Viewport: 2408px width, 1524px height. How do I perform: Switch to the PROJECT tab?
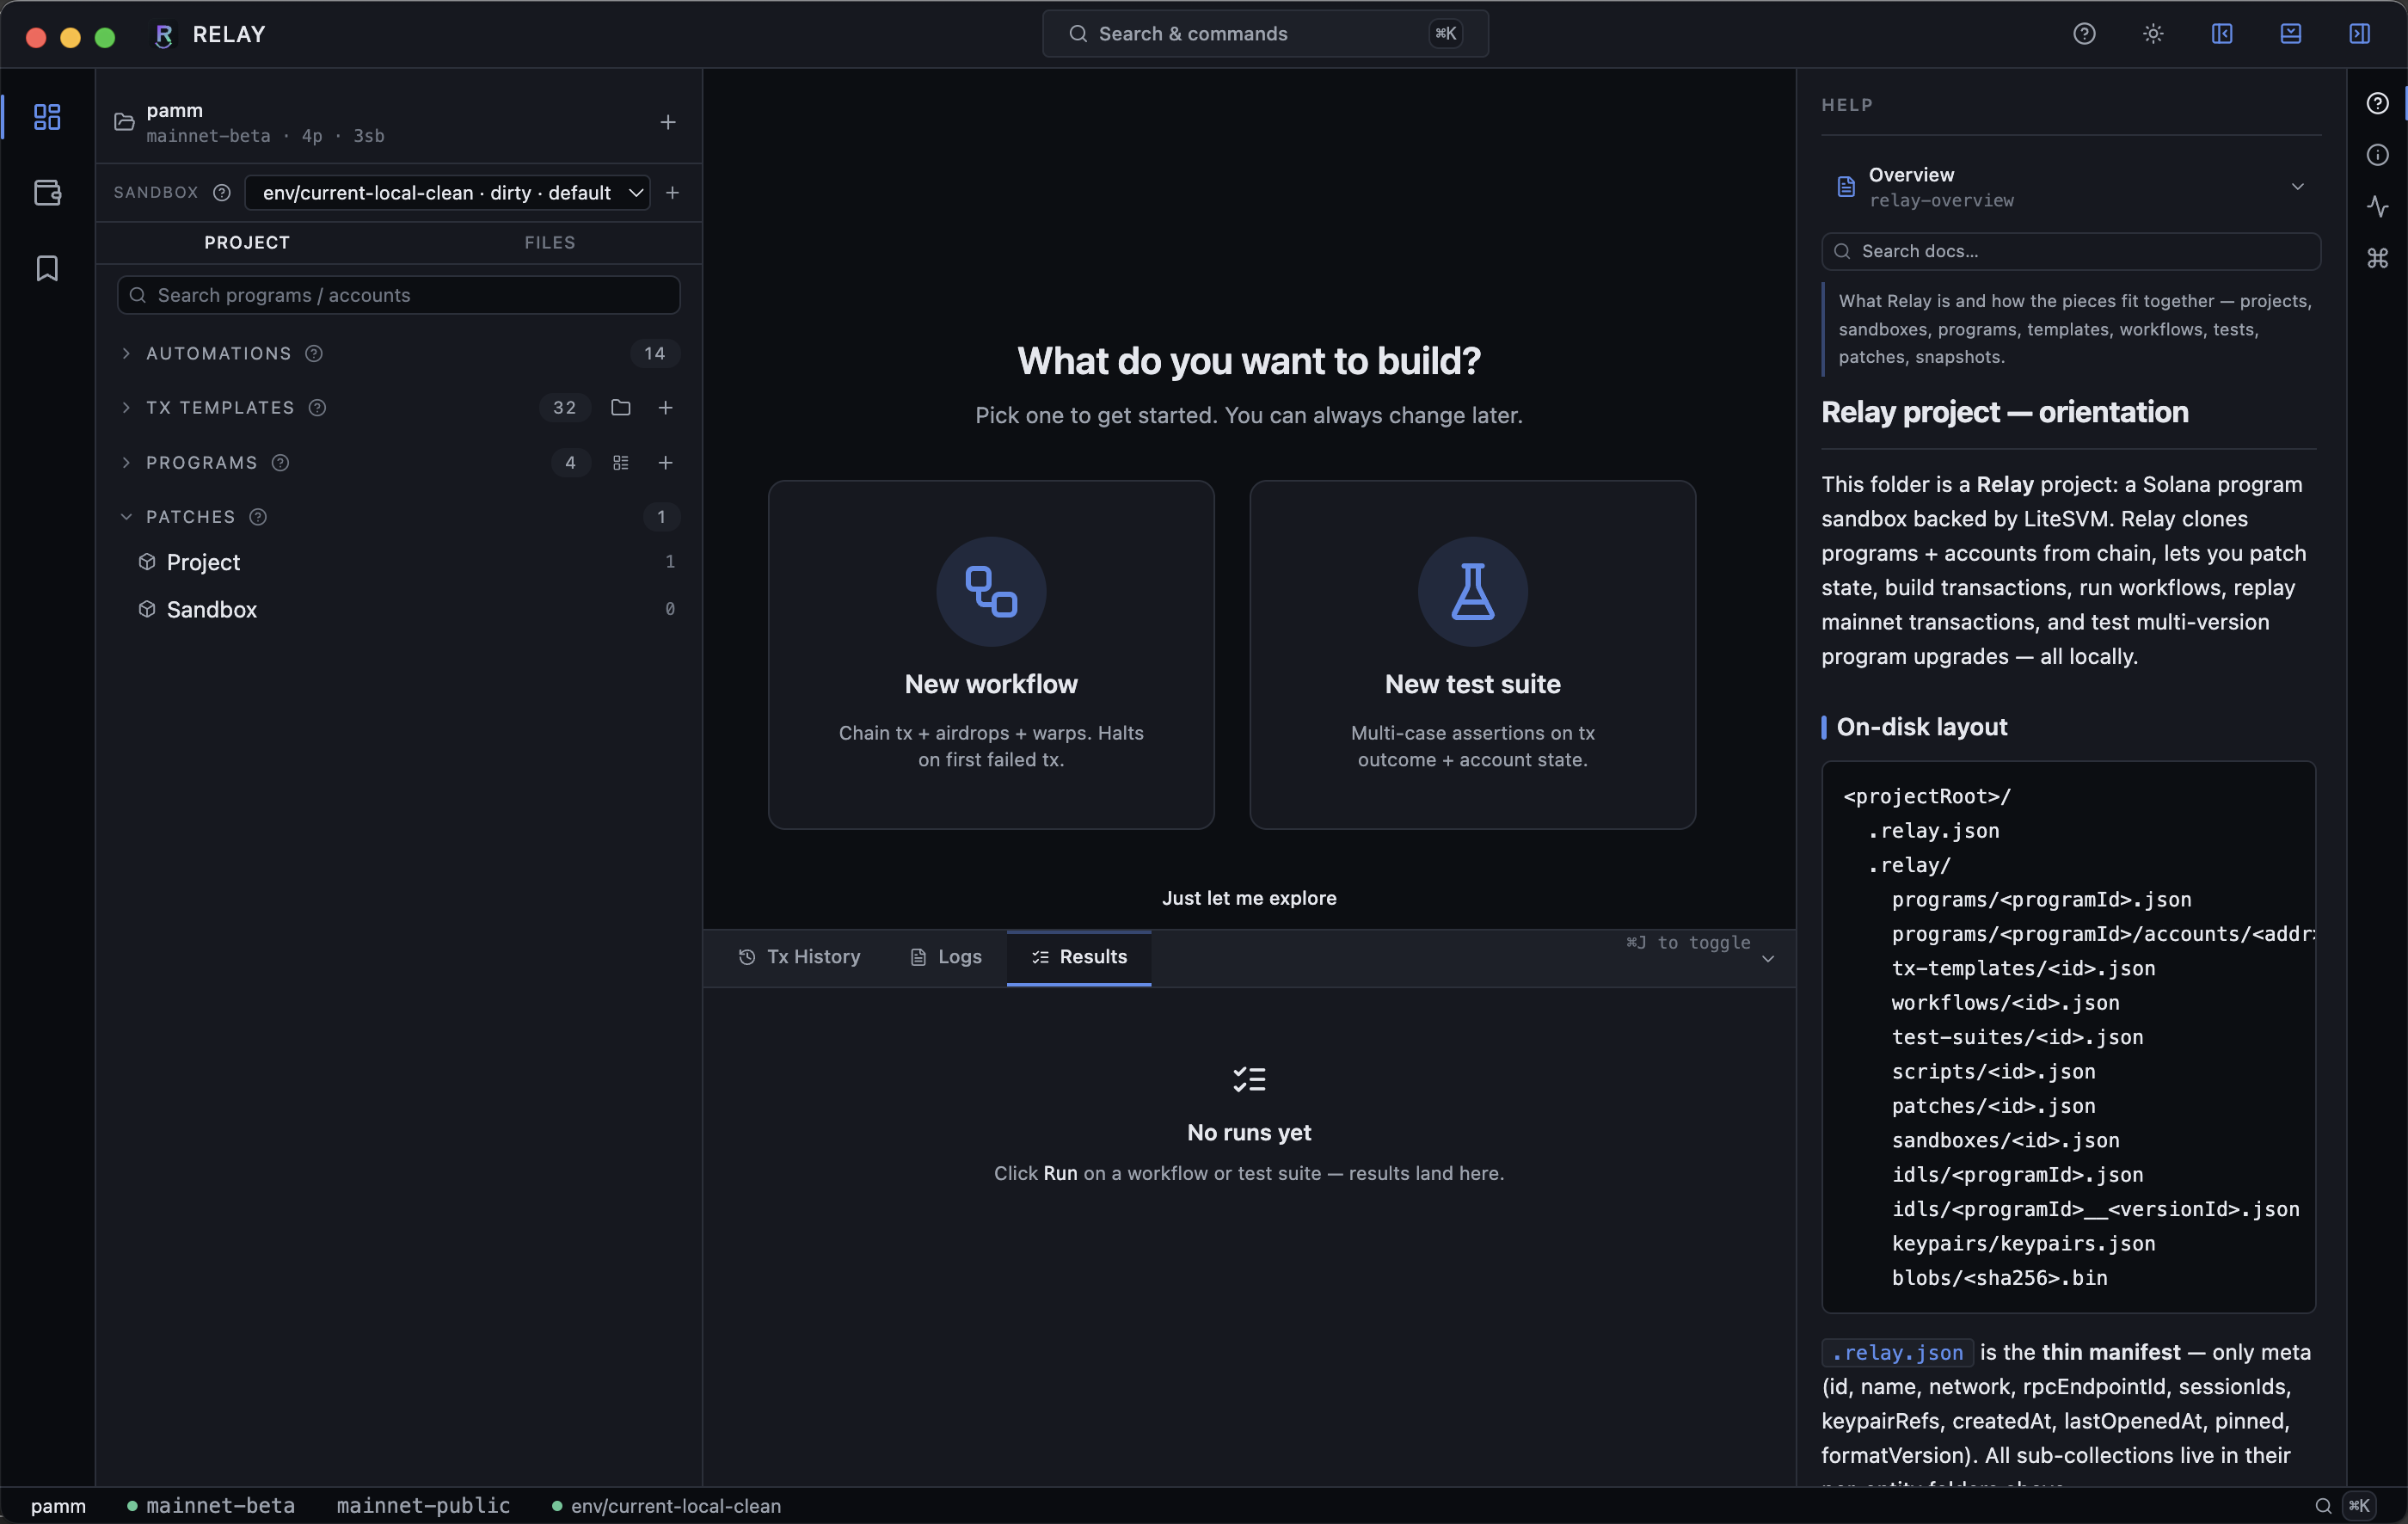(x=247, y=242)
